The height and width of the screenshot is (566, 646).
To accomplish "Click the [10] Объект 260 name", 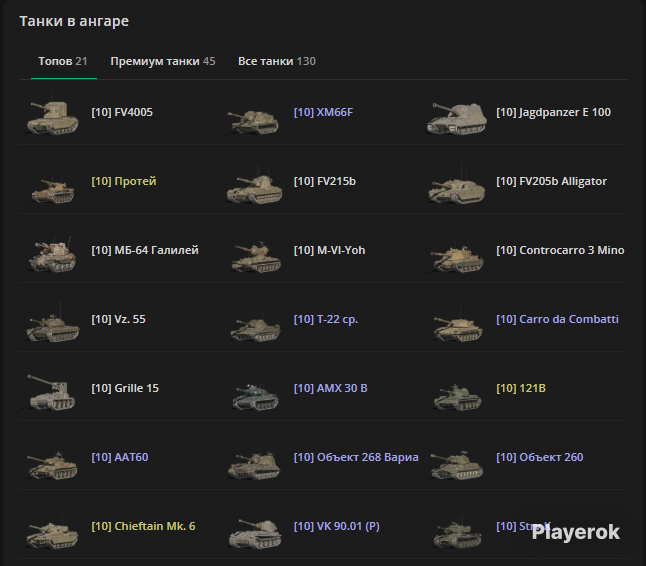I will point(539,457).
